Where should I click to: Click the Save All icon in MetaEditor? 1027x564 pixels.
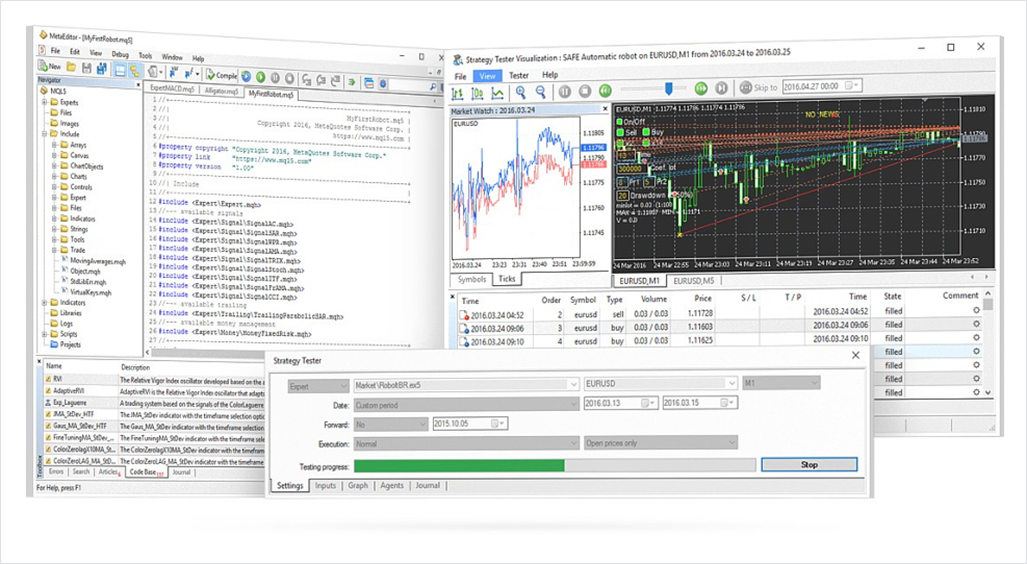pos(102,68)
